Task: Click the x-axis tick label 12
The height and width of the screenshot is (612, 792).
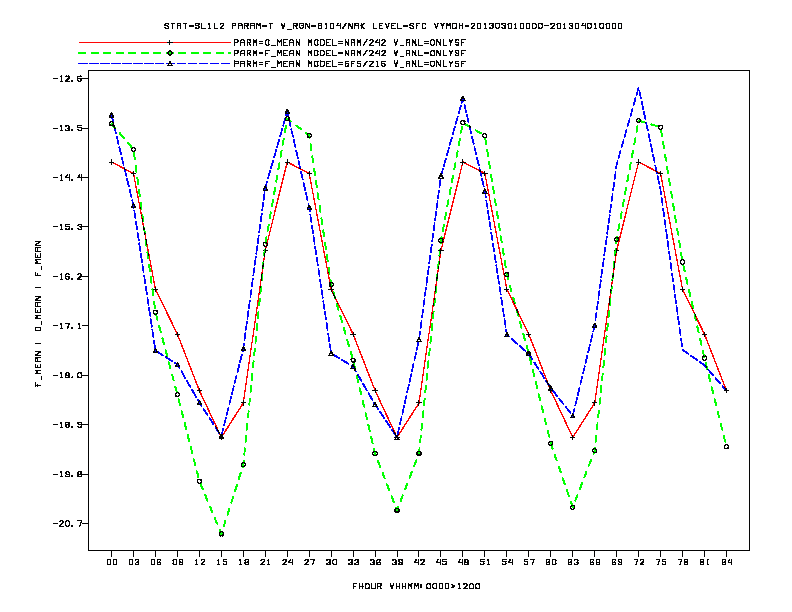Action: [x=200, y=562]
